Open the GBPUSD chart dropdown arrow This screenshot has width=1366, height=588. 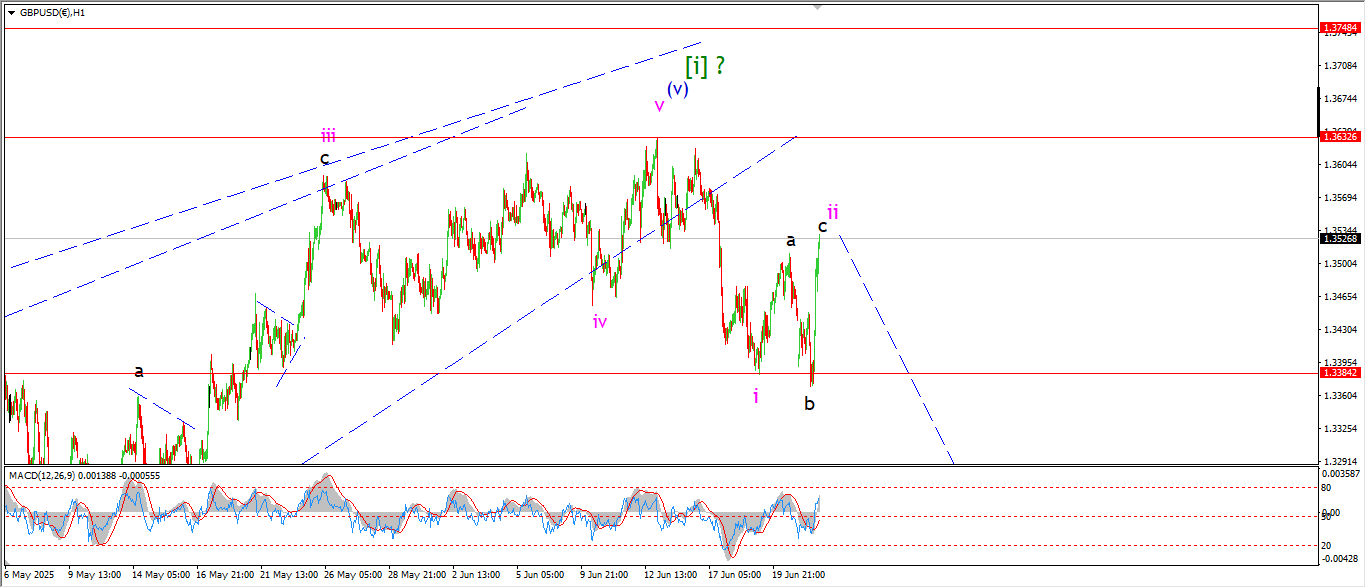[11, 13]
